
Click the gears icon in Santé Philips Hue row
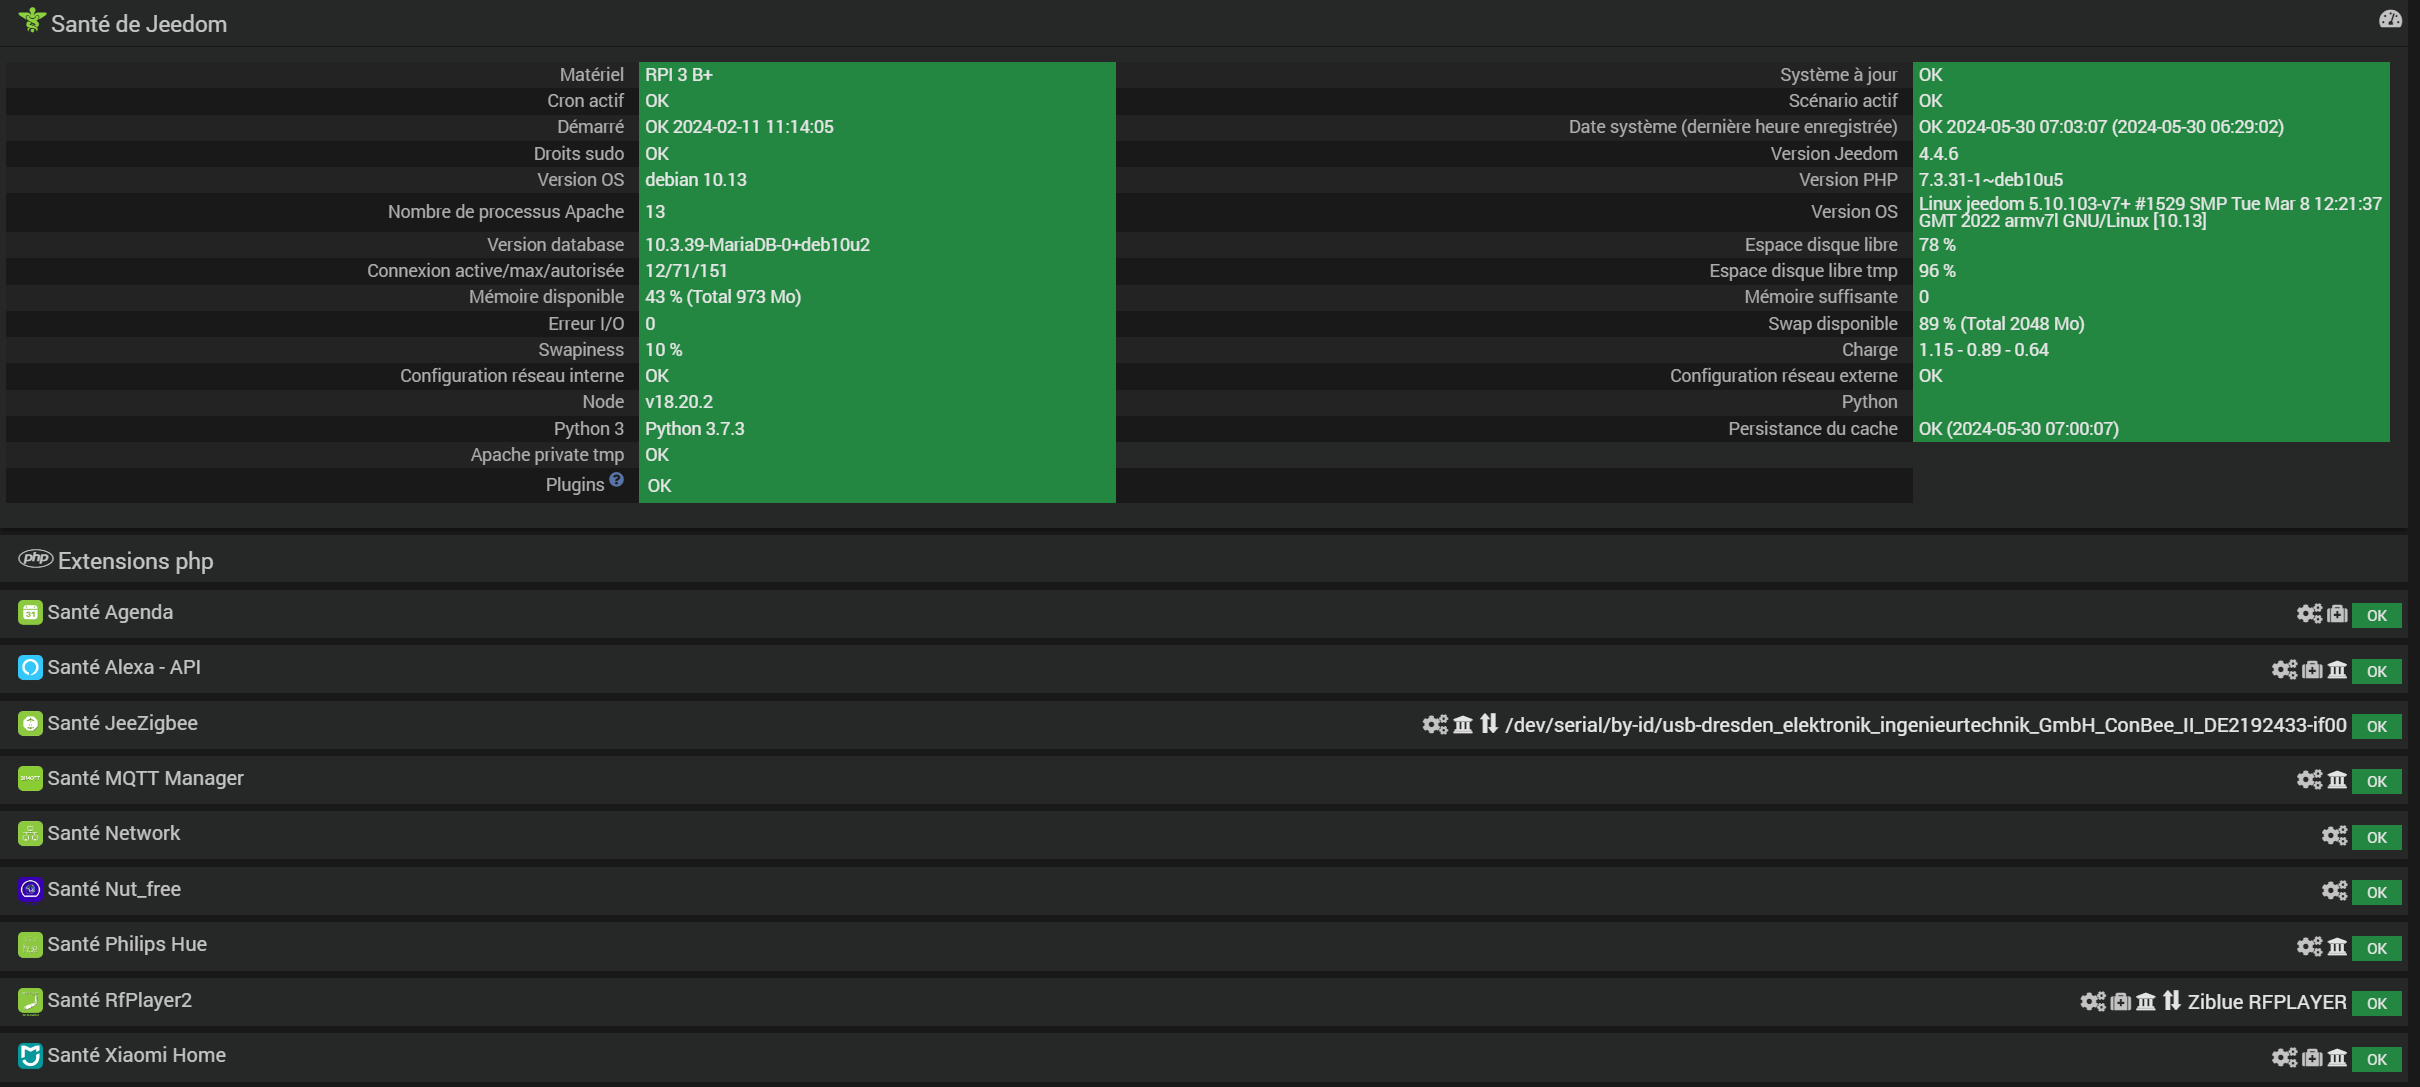coord(2309,947)
